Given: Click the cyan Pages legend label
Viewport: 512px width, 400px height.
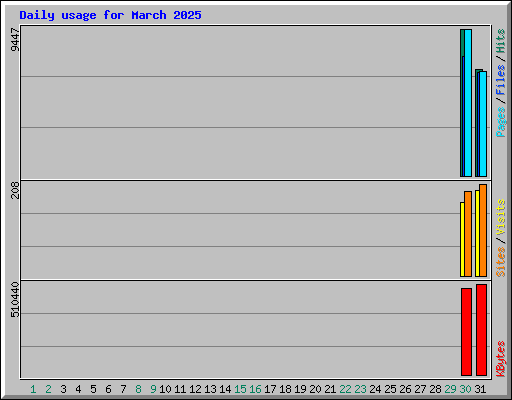Looking at the screenshot, I should 501,122.
